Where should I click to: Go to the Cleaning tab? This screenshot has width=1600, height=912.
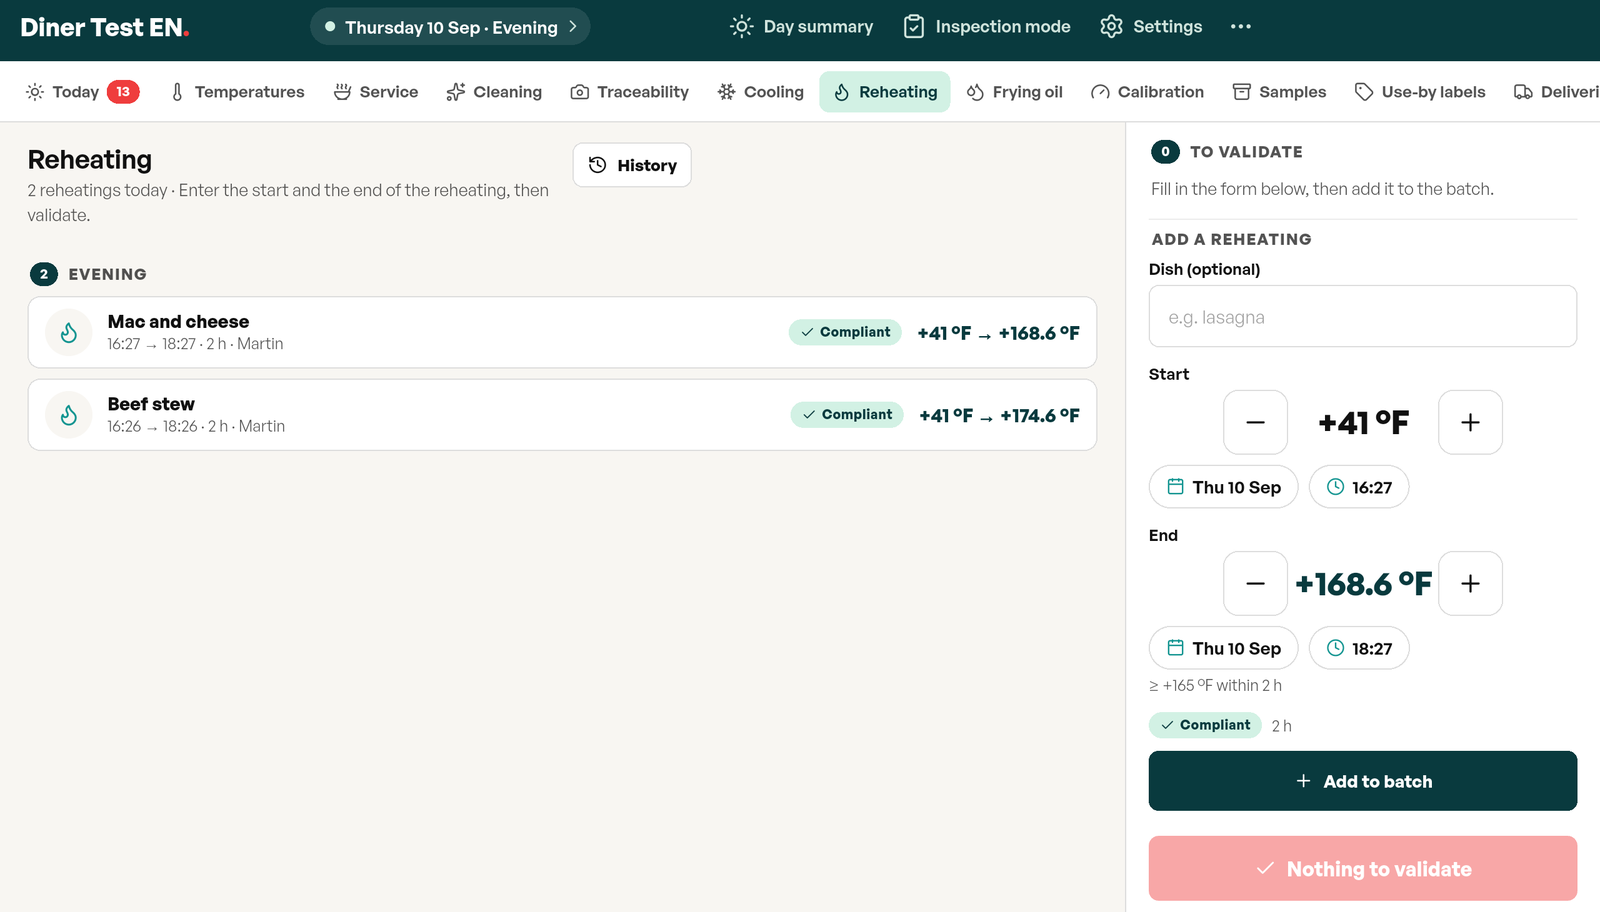click(494, 92)
